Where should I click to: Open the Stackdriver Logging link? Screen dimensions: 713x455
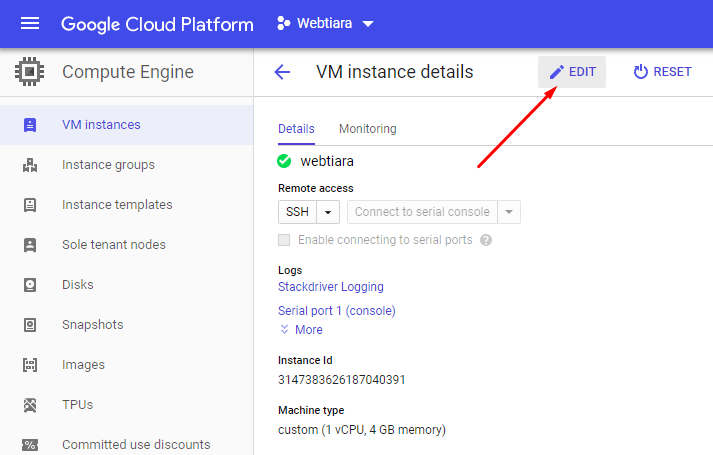(331, 287)
